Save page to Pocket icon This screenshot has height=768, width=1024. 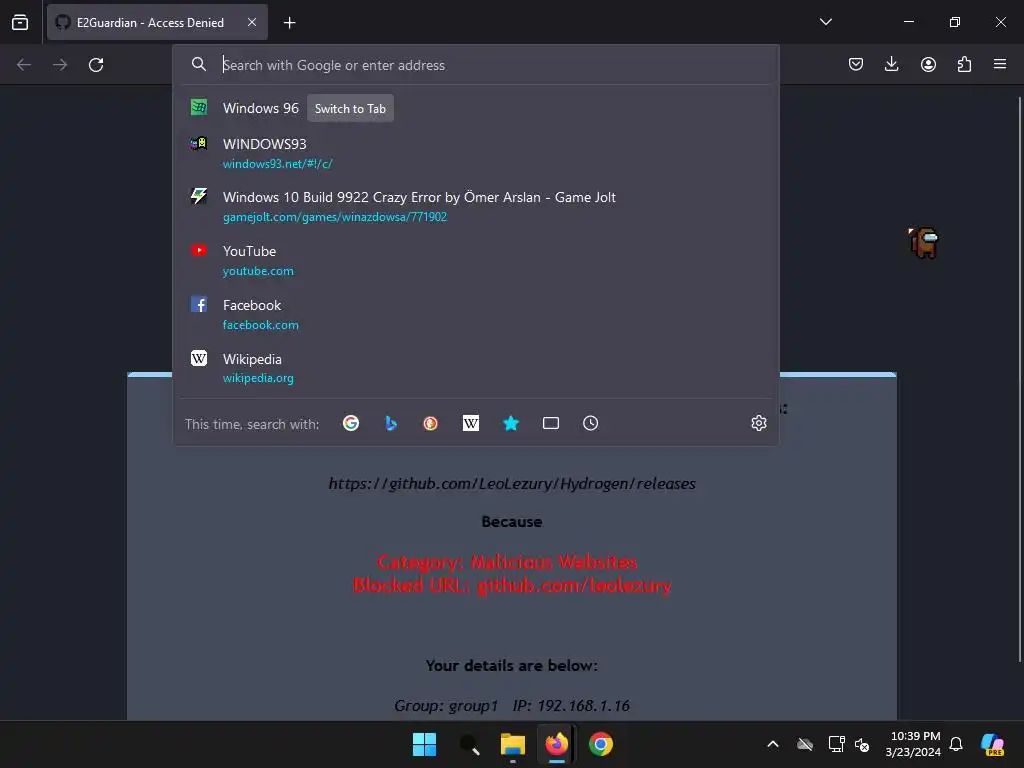click(x=856, y=64)
